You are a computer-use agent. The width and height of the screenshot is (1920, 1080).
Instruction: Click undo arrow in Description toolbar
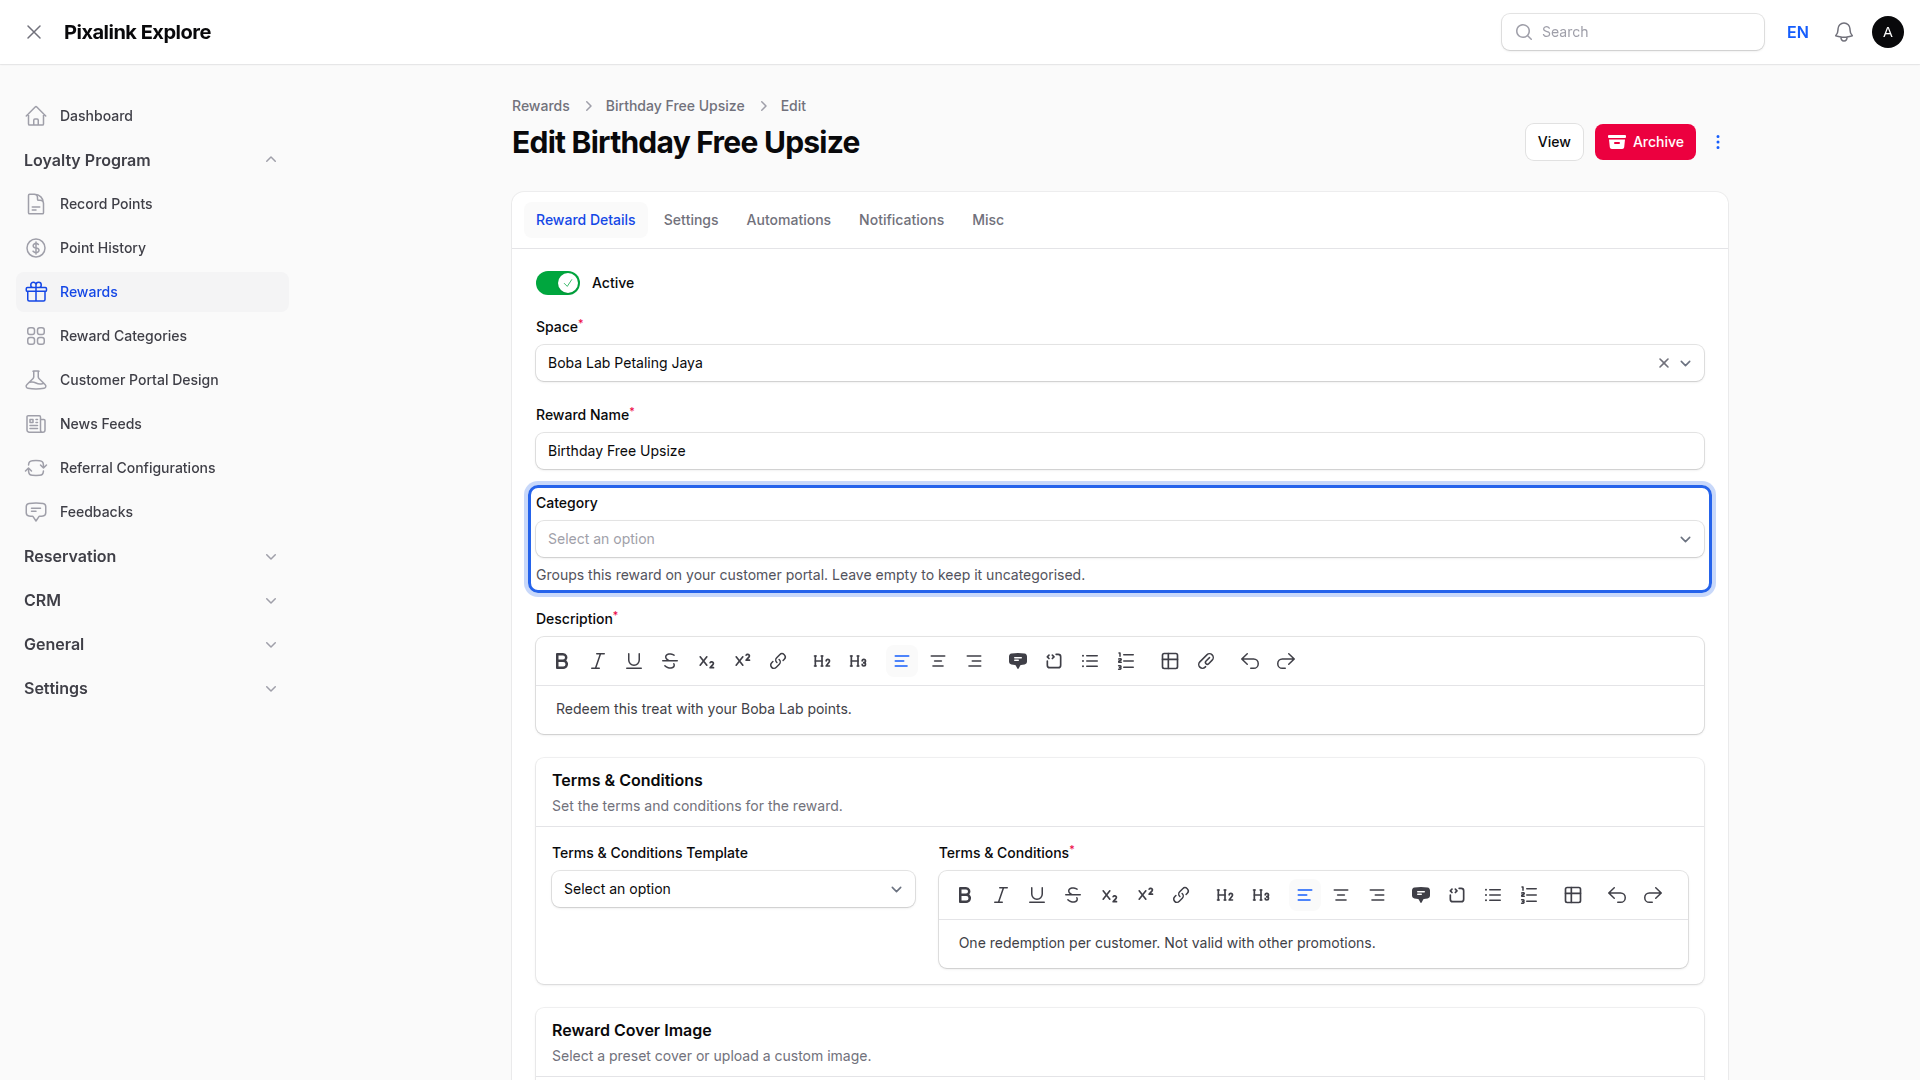[x=1250, y=661]
